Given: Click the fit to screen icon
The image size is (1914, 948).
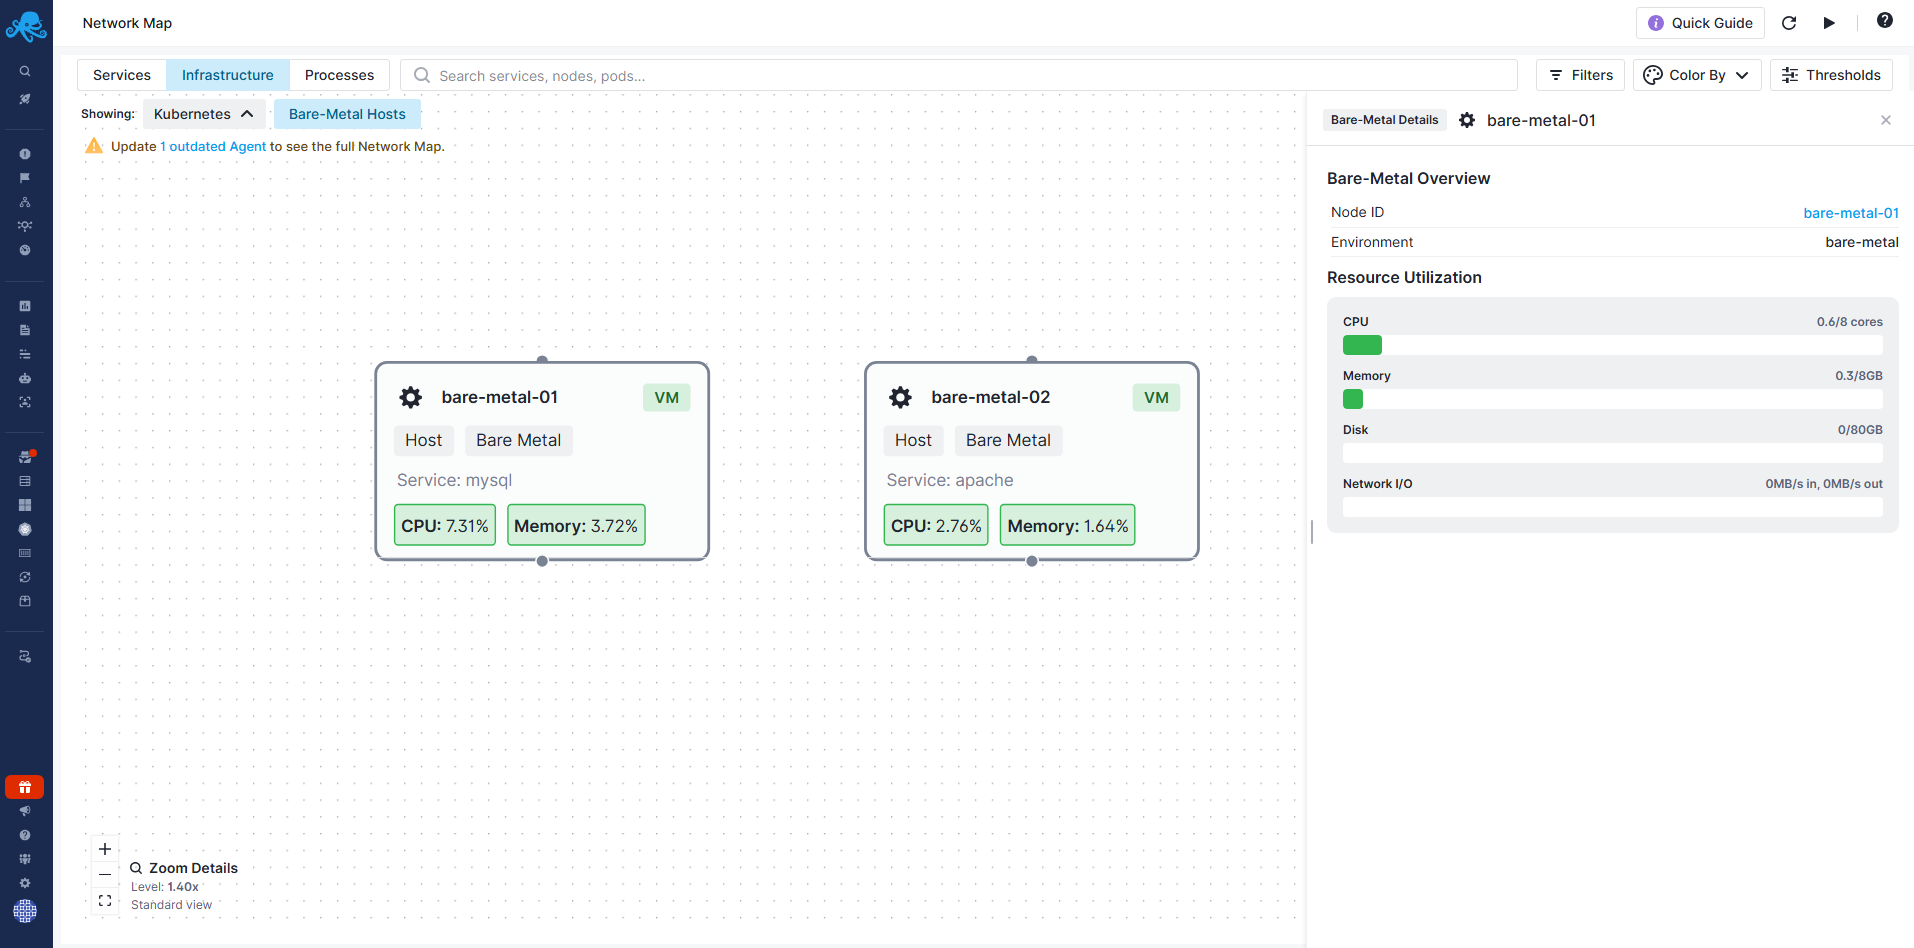Looking at the screenshot, I should pyautogui.click(x=105, y=901).
